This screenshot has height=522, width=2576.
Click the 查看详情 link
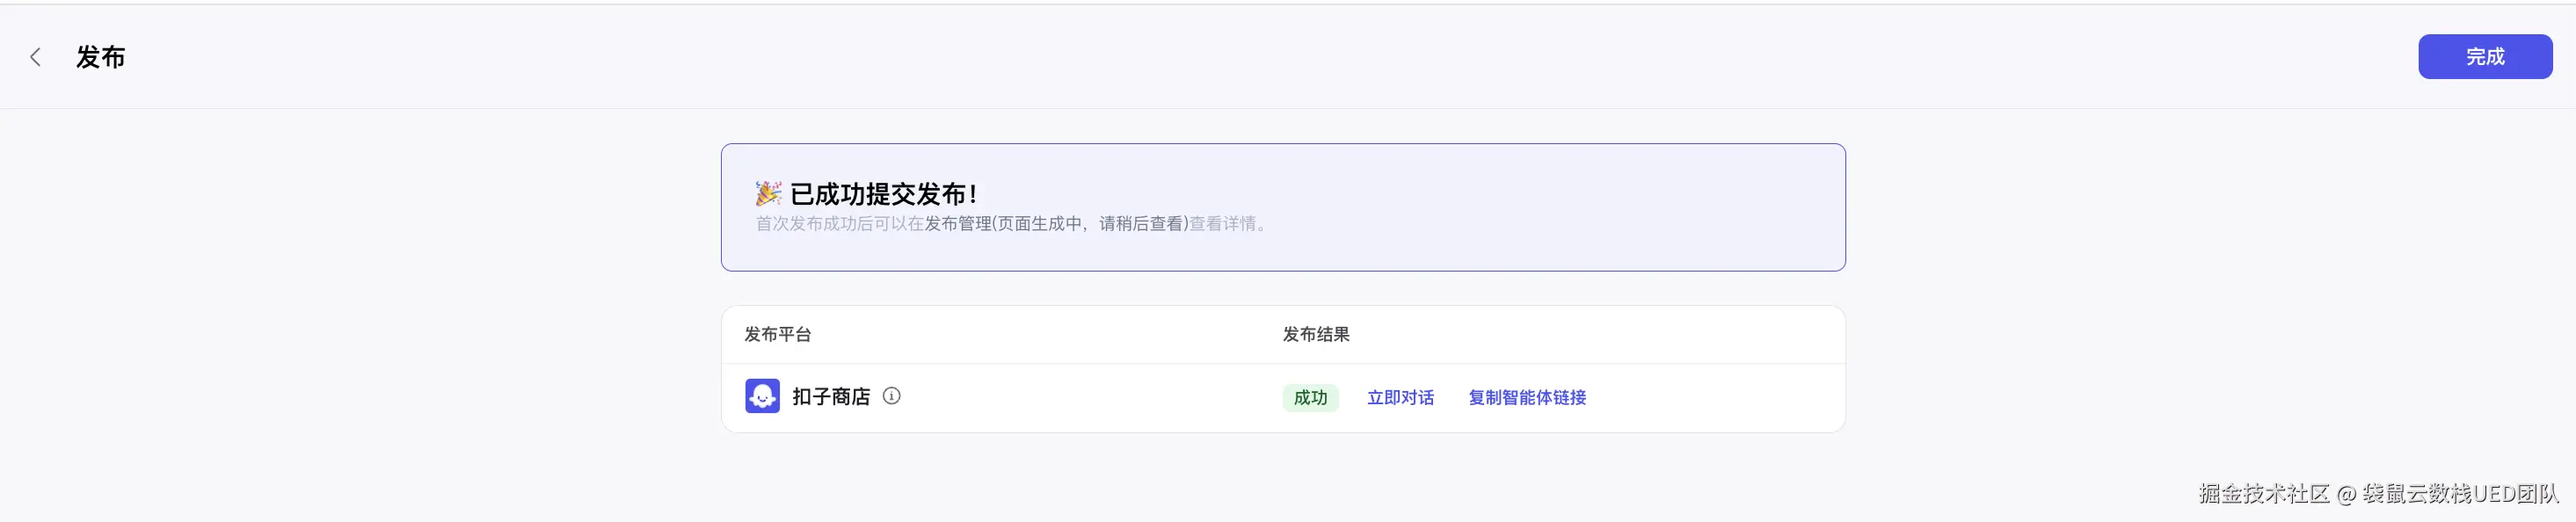tap(1222, 224)
